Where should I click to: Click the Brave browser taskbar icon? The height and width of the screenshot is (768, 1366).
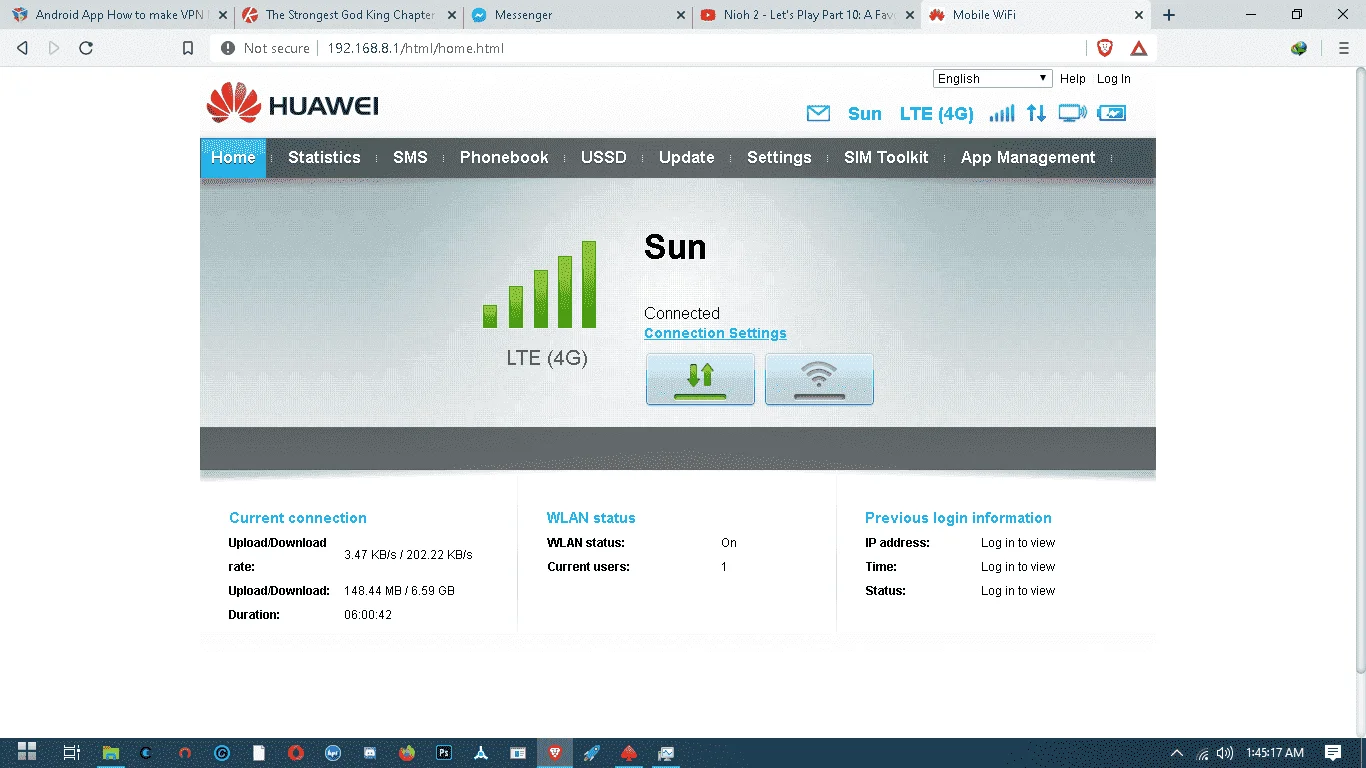(x=554, y=752)
